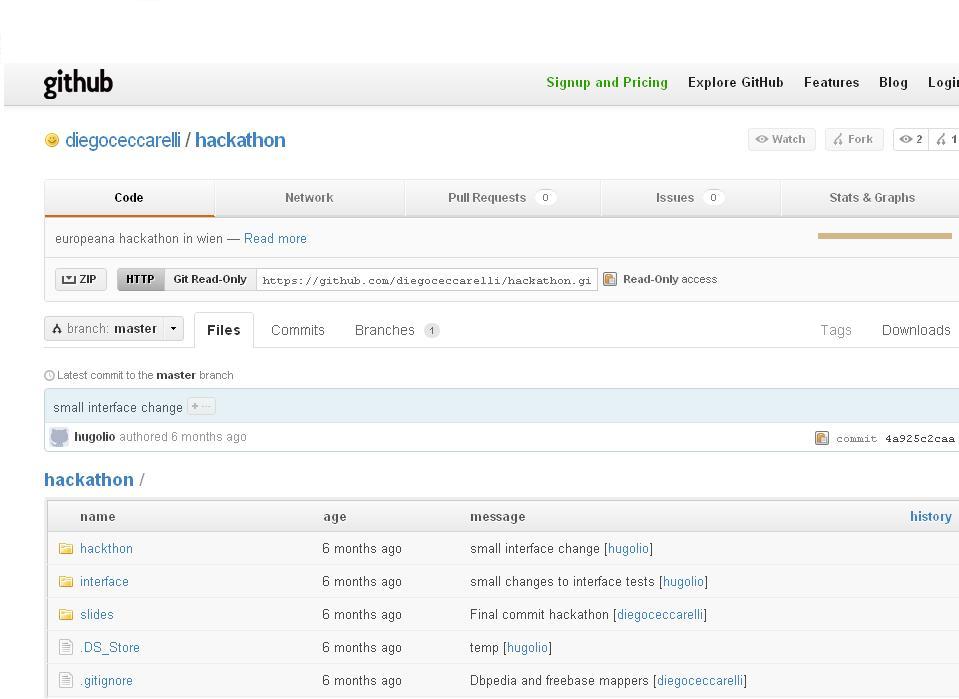Click the Read more link
The image size is (959, 699).
click(x=275, y=238)
